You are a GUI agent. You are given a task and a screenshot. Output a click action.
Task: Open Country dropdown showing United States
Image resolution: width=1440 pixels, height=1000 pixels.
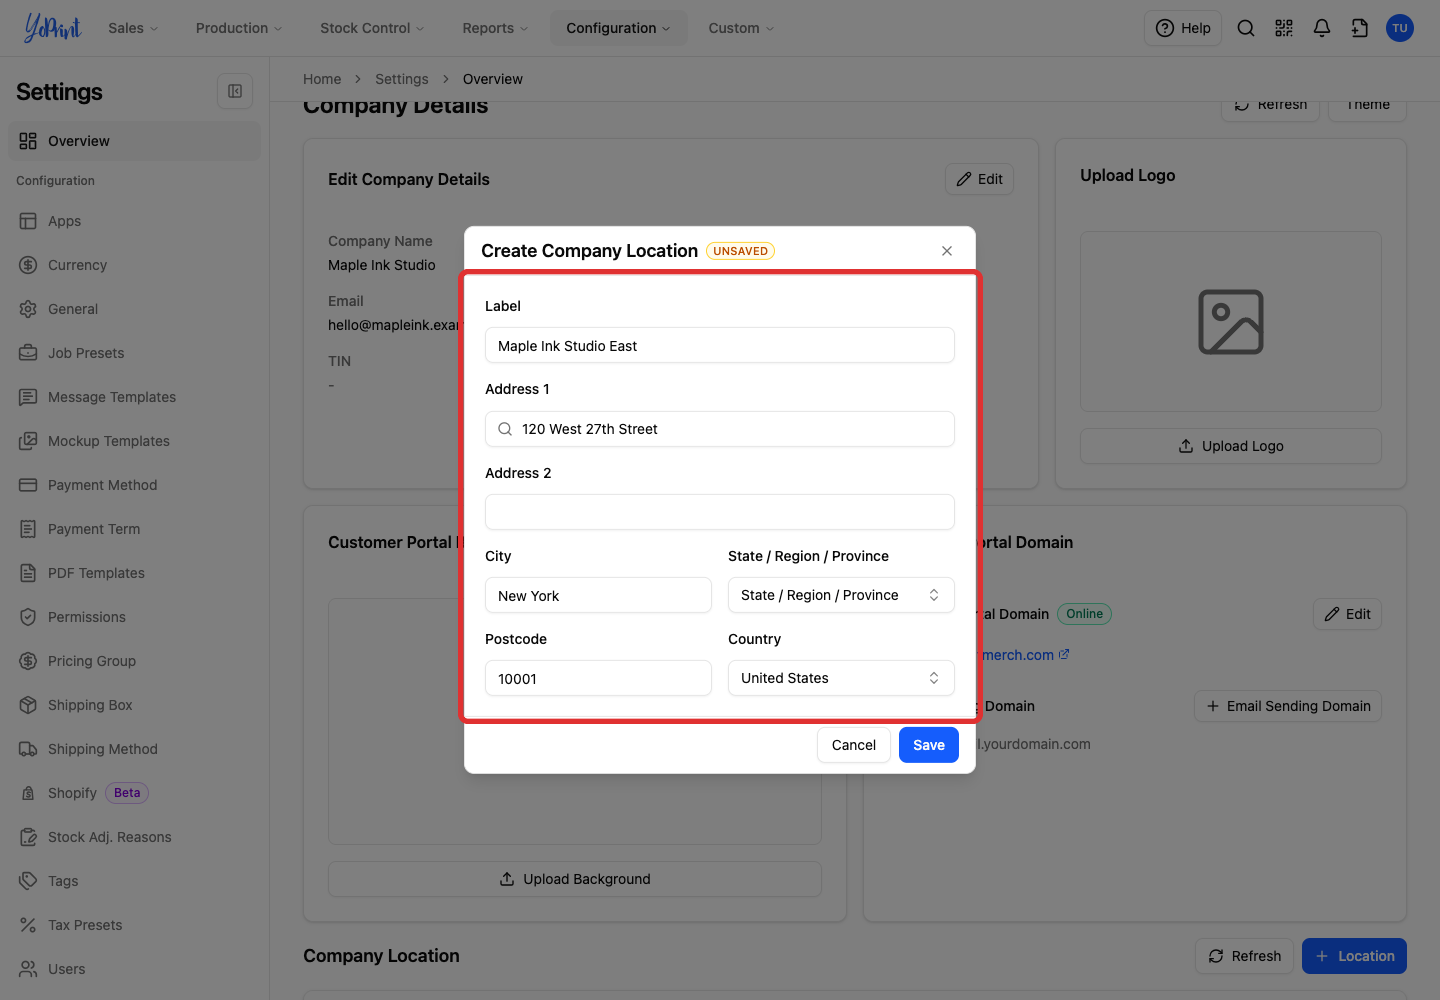(x=841, y=678)
